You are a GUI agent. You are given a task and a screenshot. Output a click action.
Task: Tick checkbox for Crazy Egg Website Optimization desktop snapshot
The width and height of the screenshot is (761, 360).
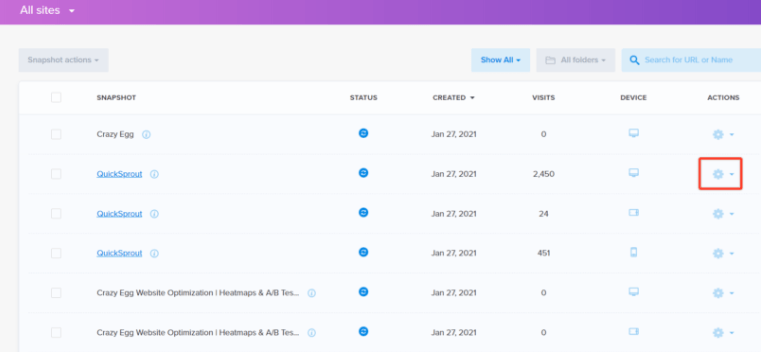(56, 293)
